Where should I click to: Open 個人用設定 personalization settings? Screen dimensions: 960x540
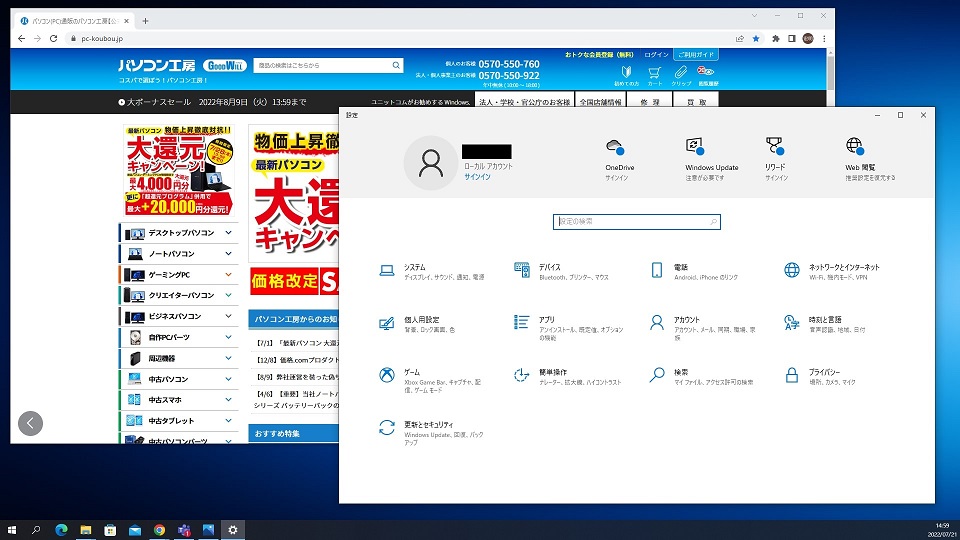(422, 320)
